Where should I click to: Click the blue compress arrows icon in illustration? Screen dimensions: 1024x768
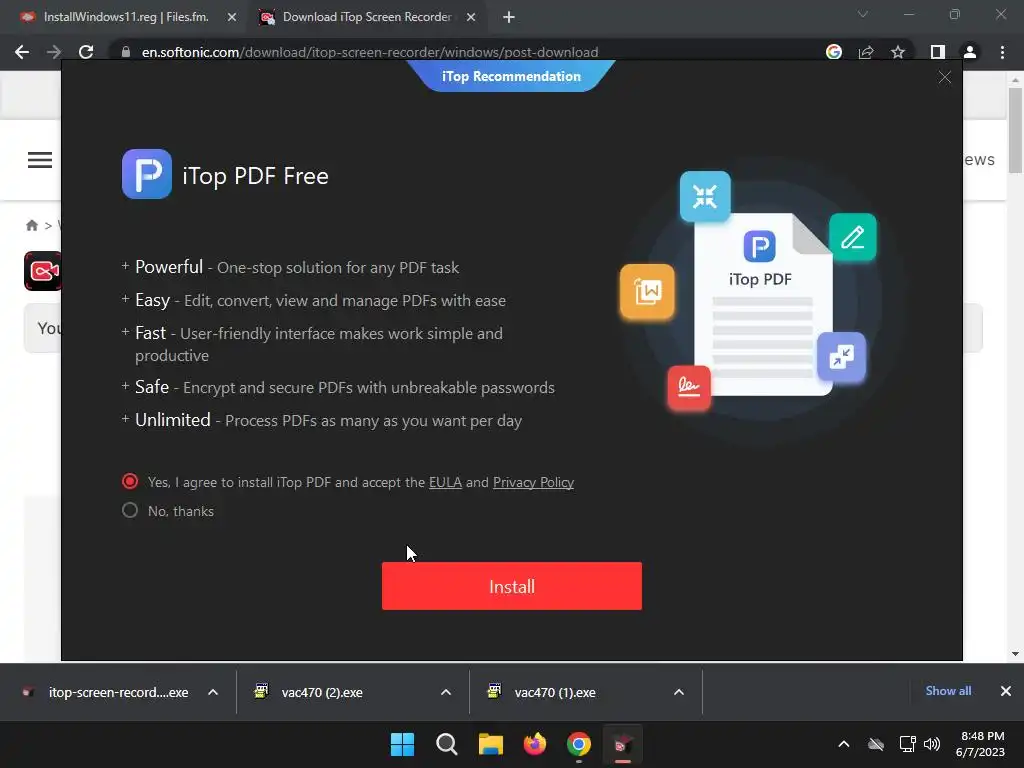coord(705,196)
